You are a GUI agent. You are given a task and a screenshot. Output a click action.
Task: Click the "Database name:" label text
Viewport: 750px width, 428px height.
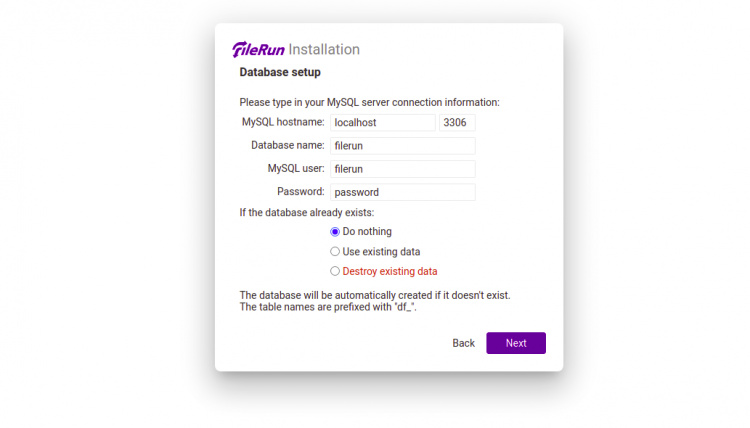(287, 146)
